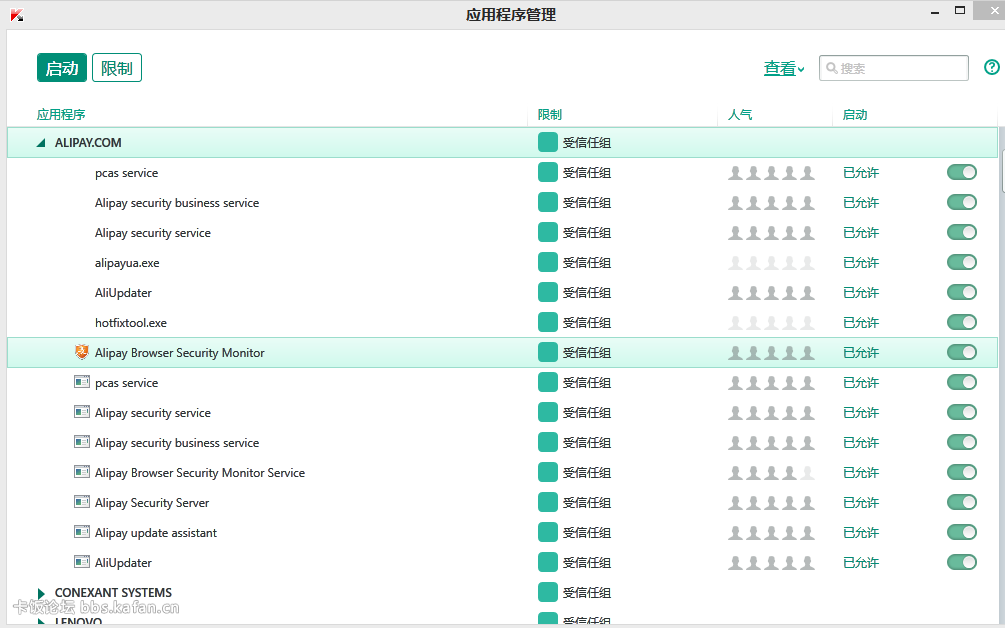Select the hotfixtool.exe row name
The image size is (1005, 628).
coord(131,323)
